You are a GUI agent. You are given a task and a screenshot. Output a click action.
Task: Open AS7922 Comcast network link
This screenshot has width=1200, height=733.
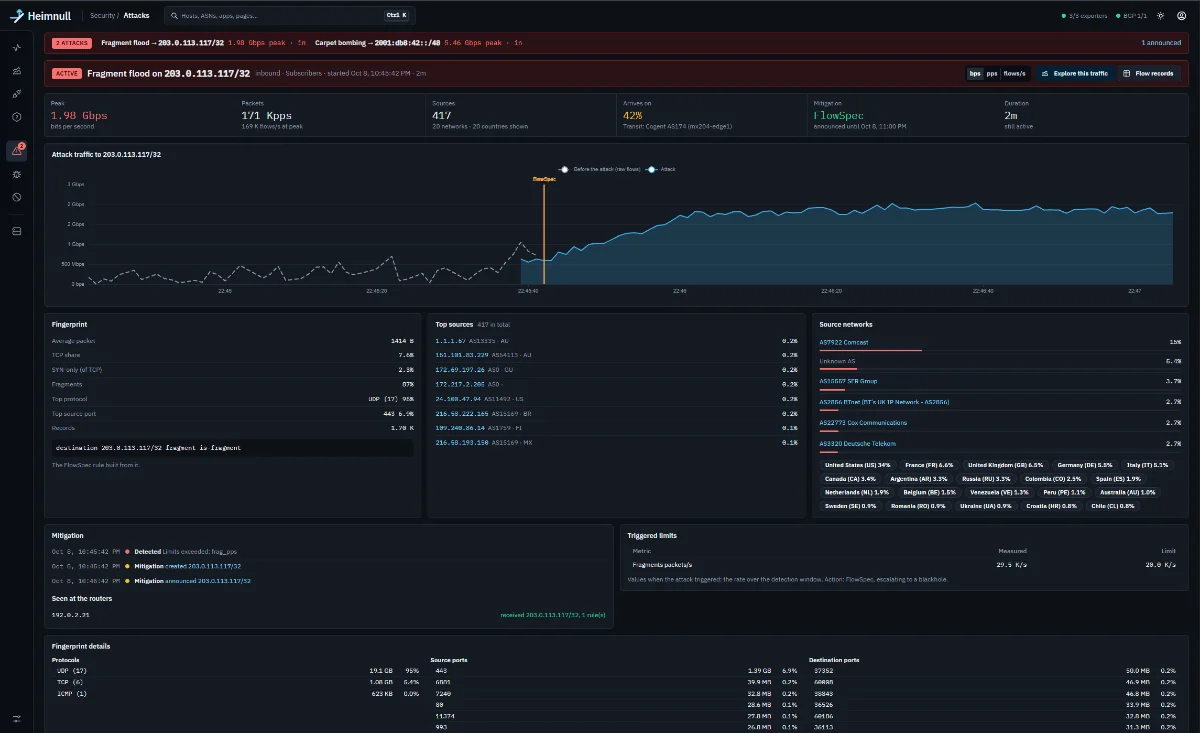pos(844,342)
